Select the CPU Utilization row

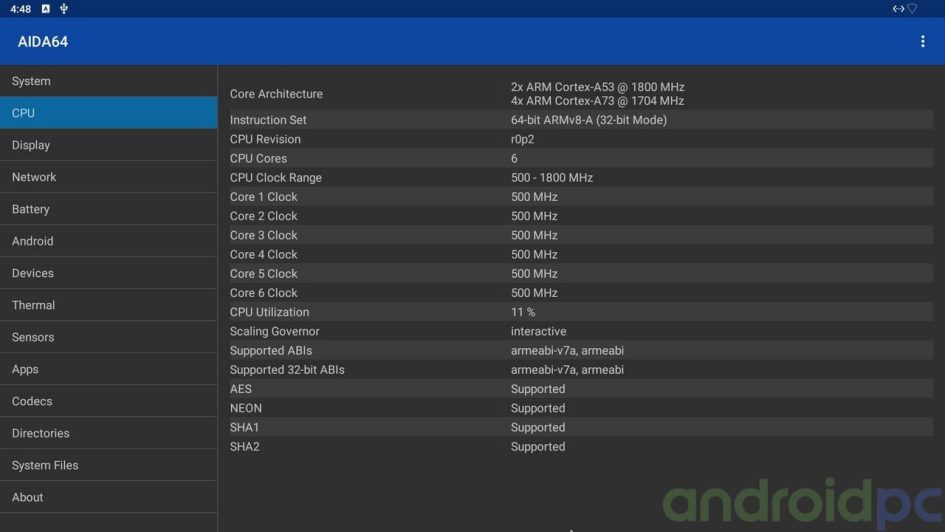(581, 312)
